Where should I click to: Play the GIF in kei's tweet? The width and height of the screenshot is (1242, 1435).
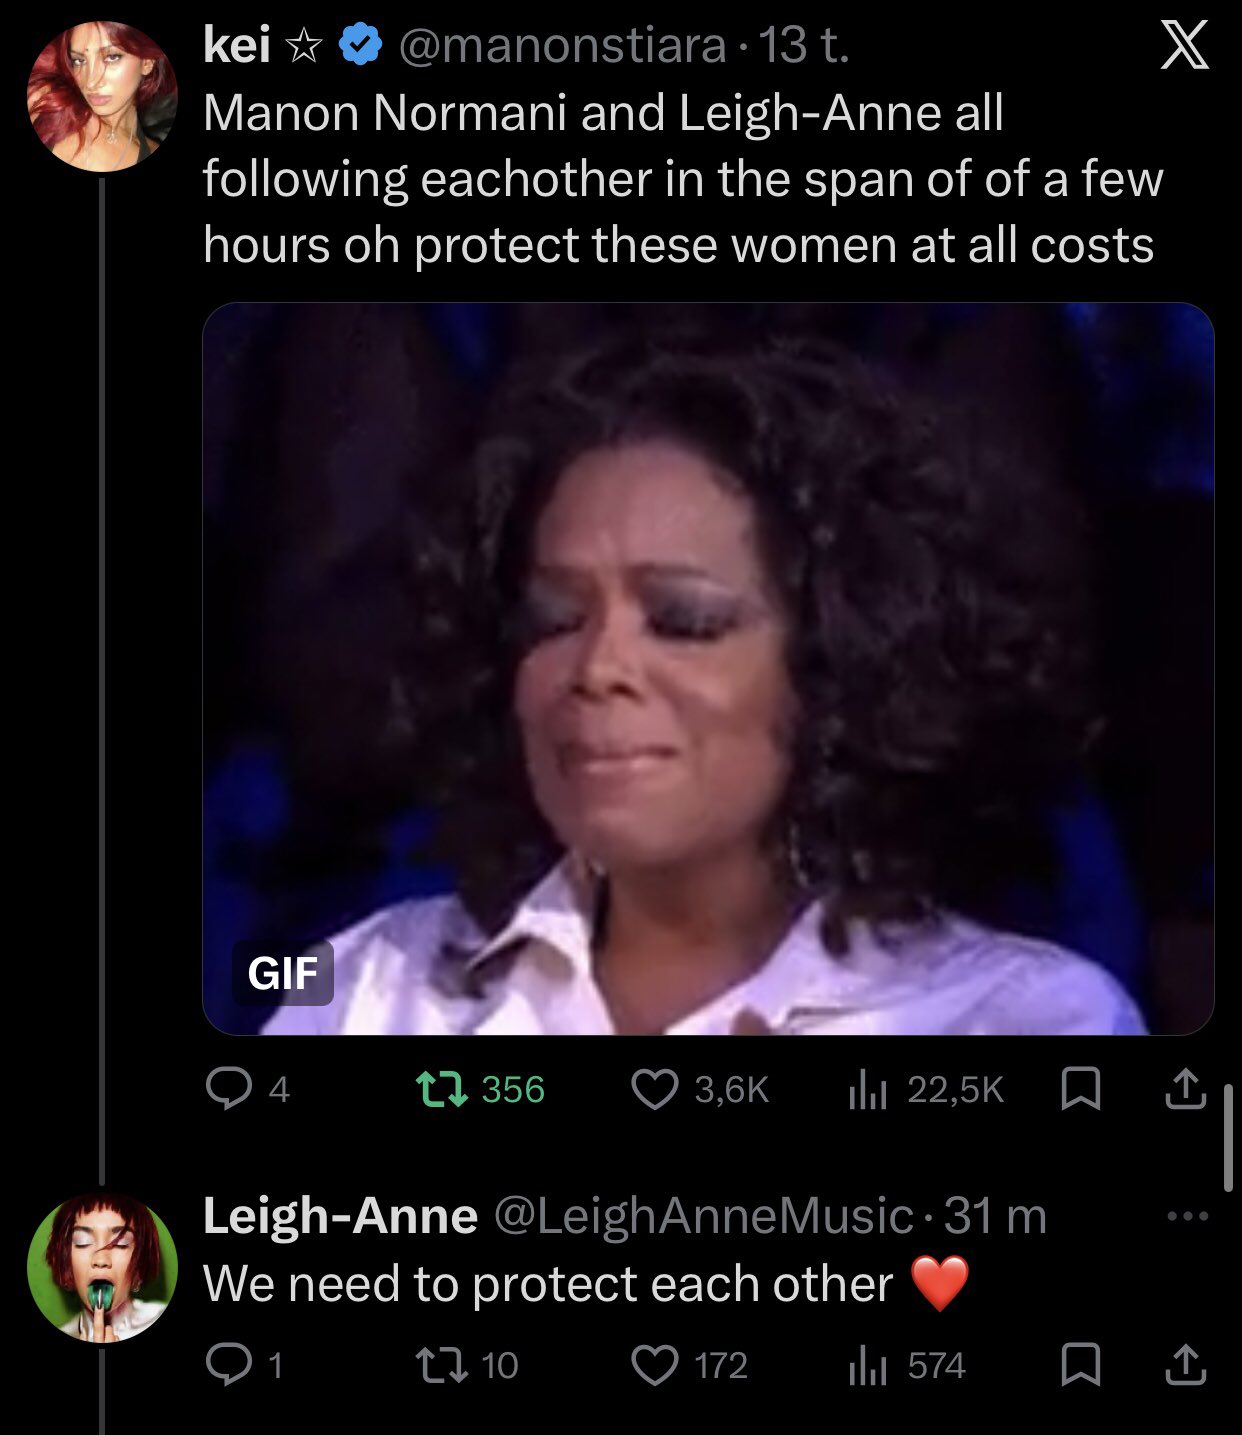coord(708,668)
